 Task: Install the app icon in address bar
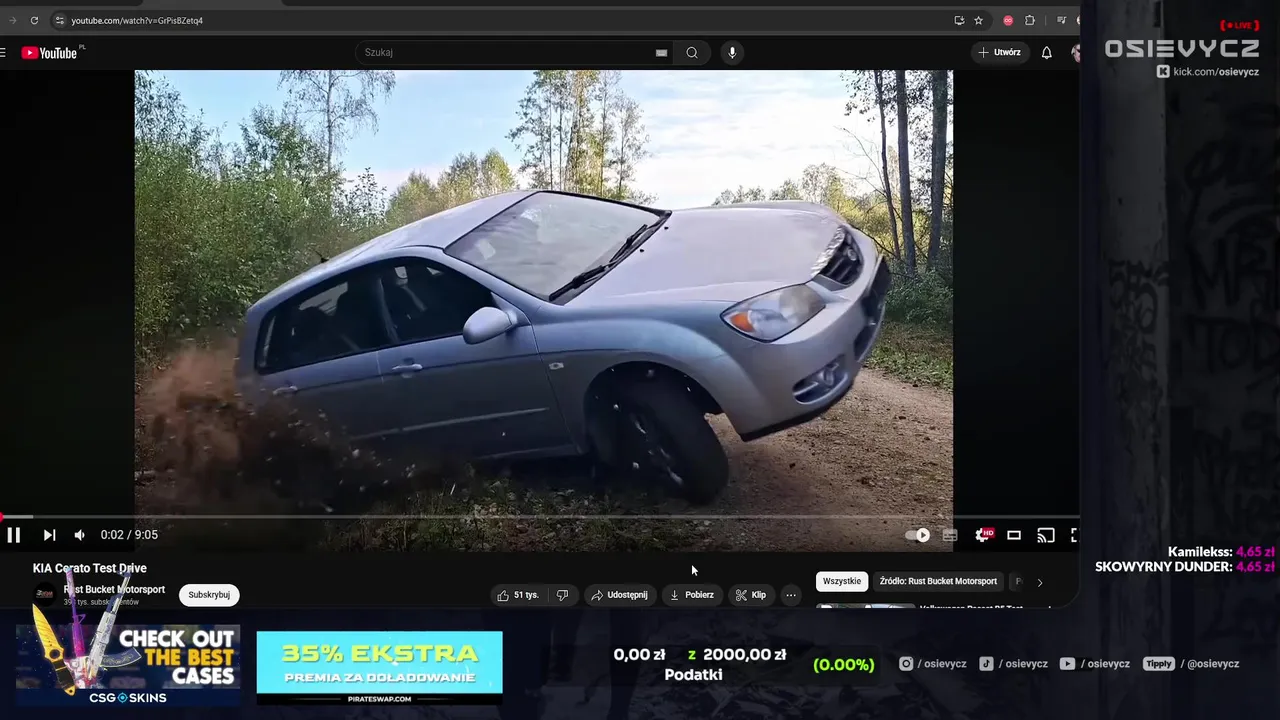[x=959, y=20]
